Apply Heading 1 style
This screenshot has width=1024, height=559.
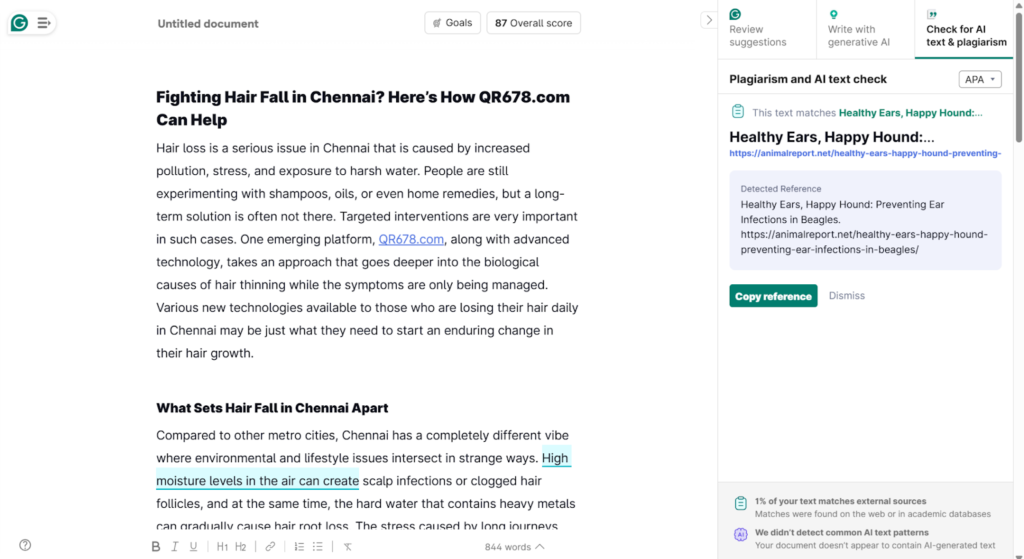tap(222, 547)
